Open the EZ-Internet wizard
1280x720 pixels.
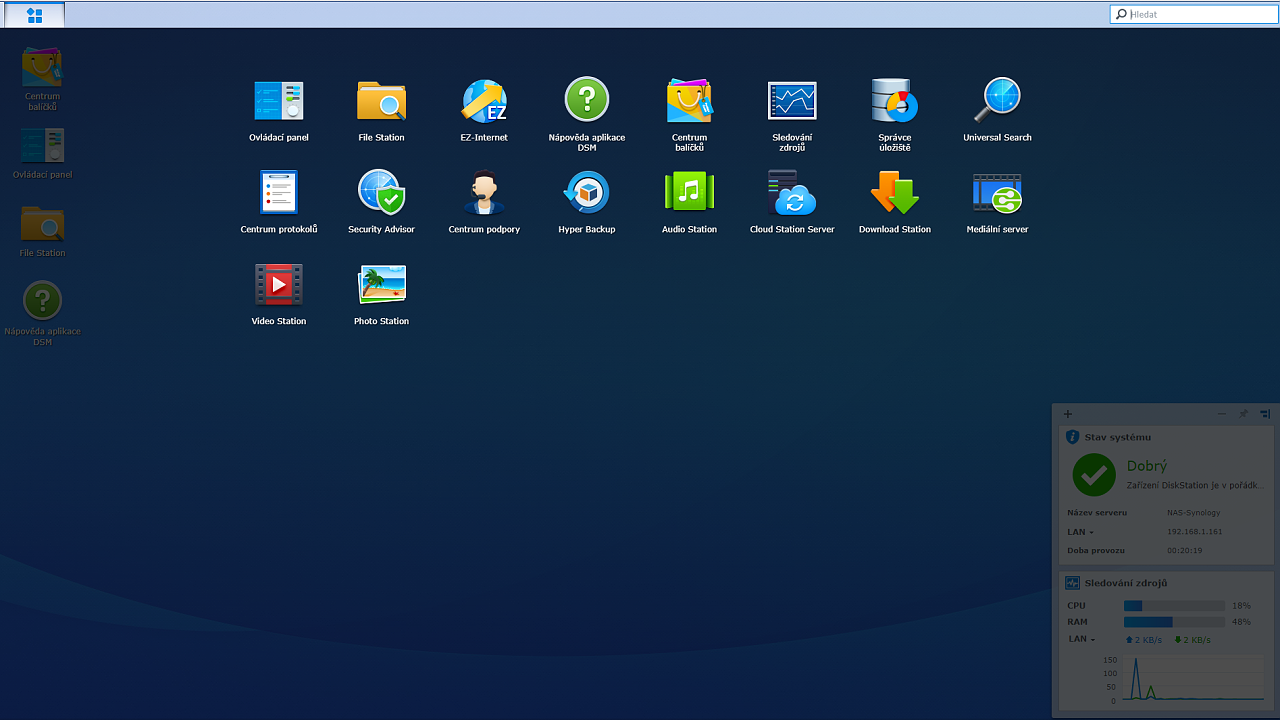(484, 101)
